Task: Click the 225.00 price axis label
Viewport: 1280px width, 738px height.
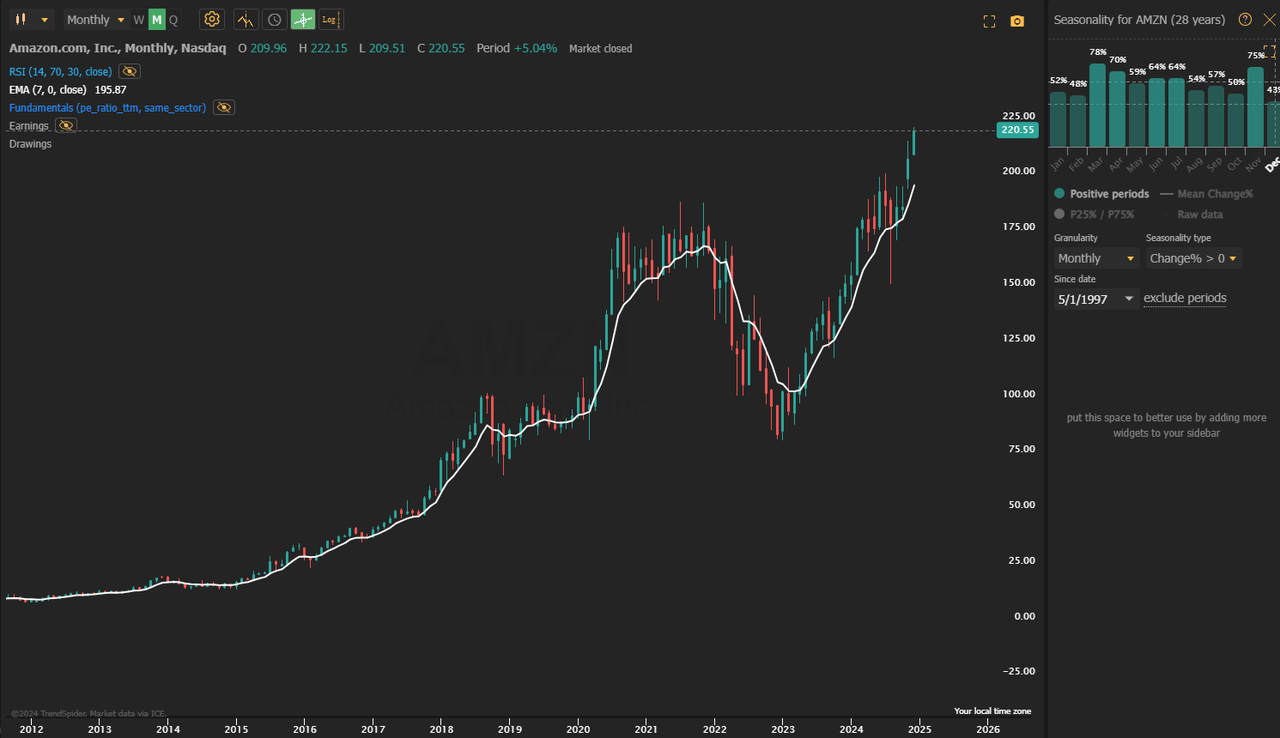Action: [1018, 116]
